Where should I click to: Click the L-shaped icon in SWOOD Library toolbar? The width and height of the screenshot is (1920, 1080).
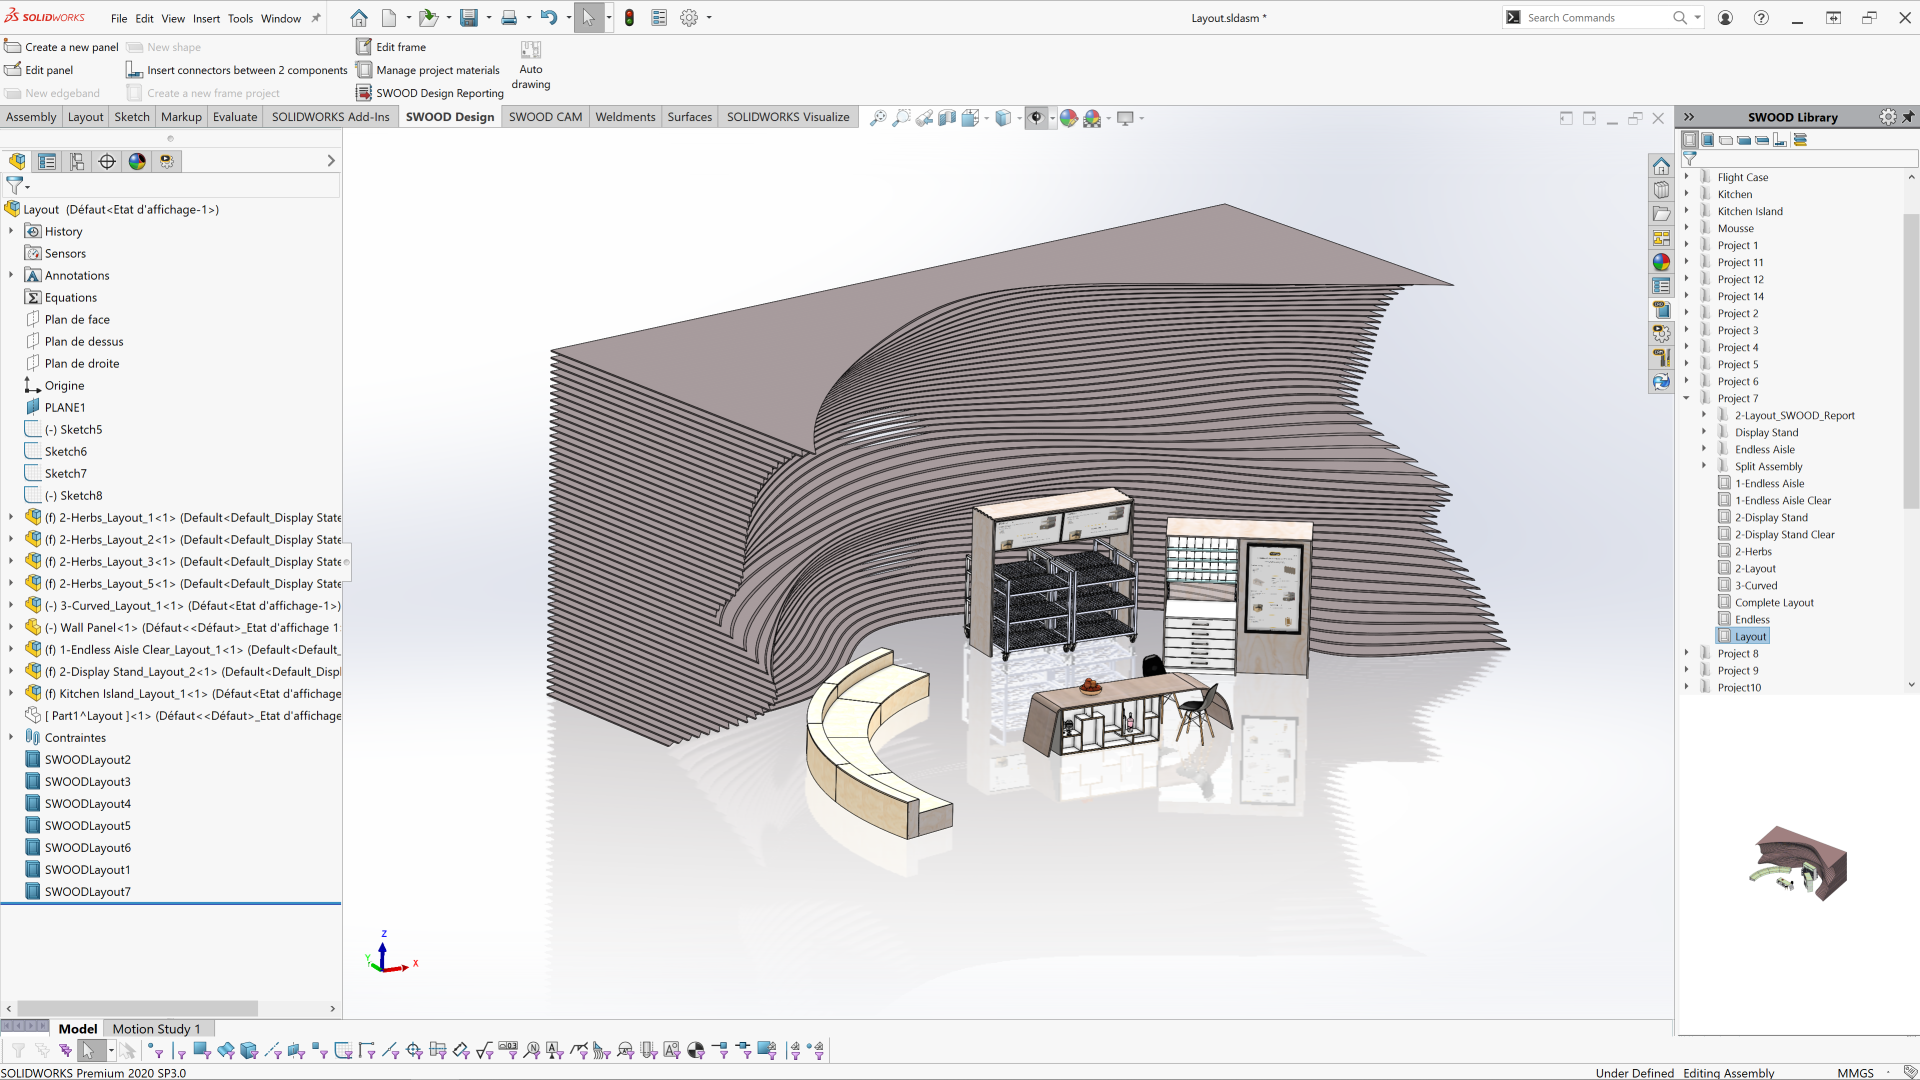(1780, 140)
